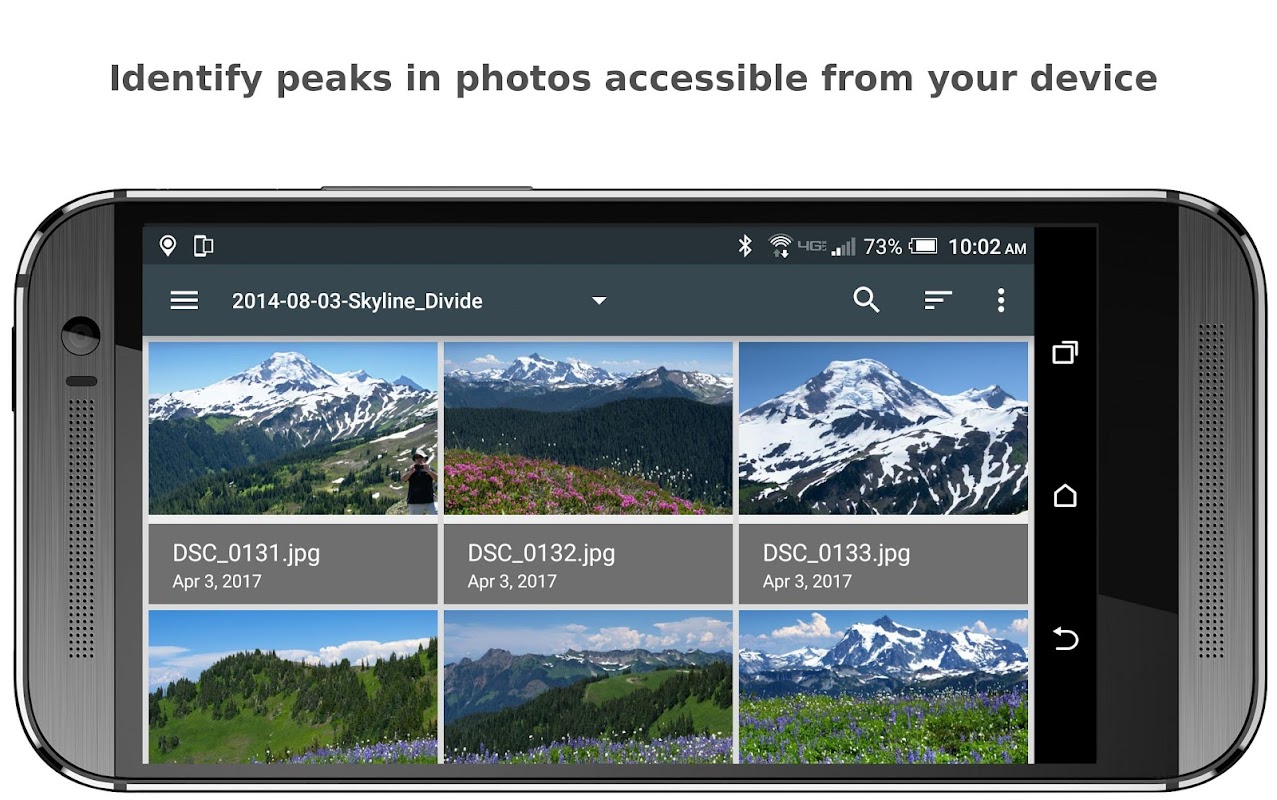
Task: Open the DSC_0132.jpg wildflower photo
Action: click(x=588, y=428)
